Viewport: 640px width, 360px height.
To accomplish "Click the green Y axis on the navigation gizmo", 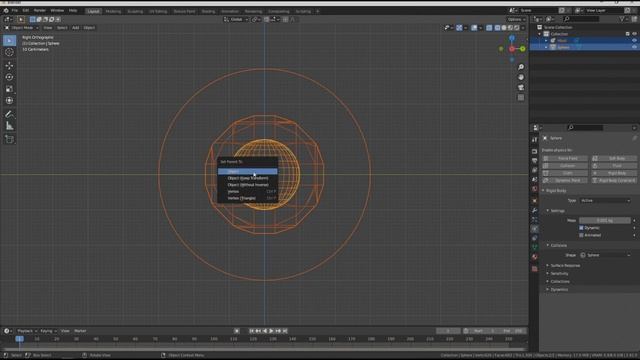I will (x=523, y=49).
